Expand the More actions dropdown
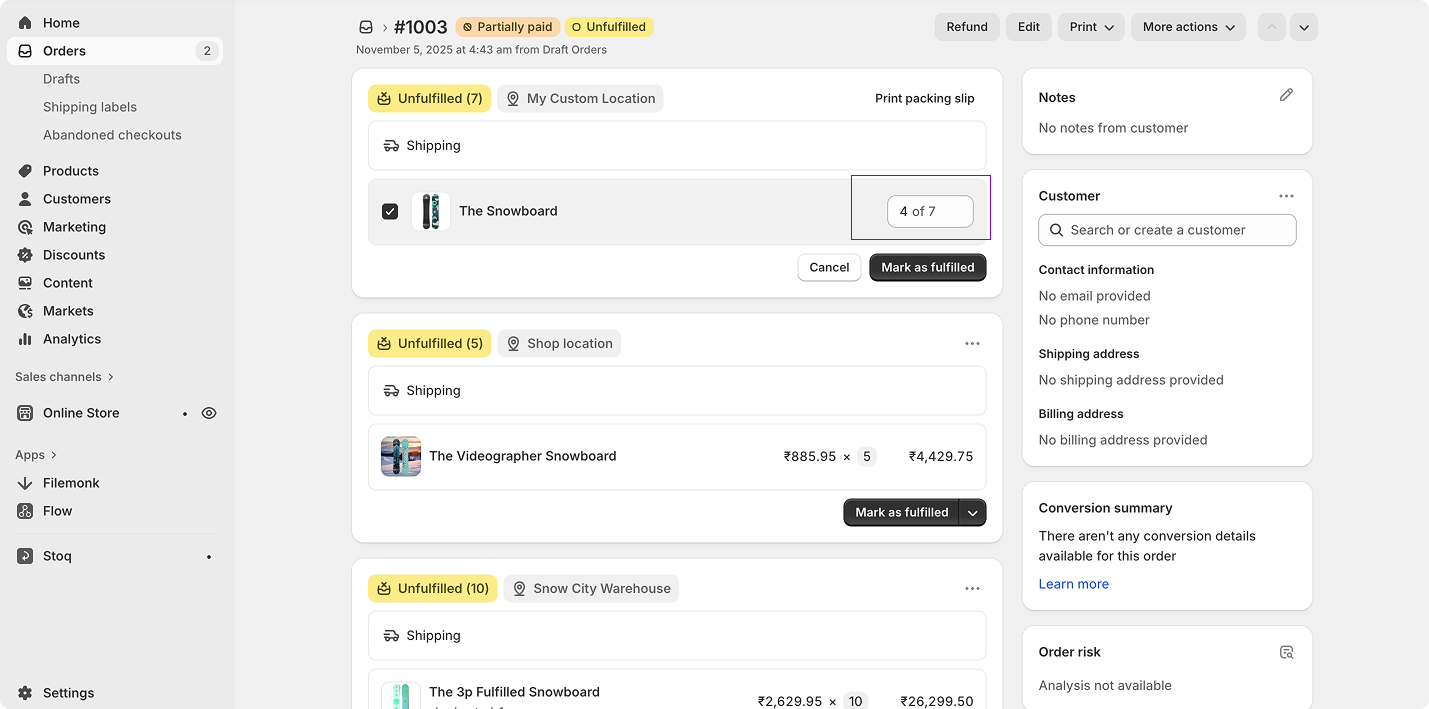 (x=1188, y=27)
